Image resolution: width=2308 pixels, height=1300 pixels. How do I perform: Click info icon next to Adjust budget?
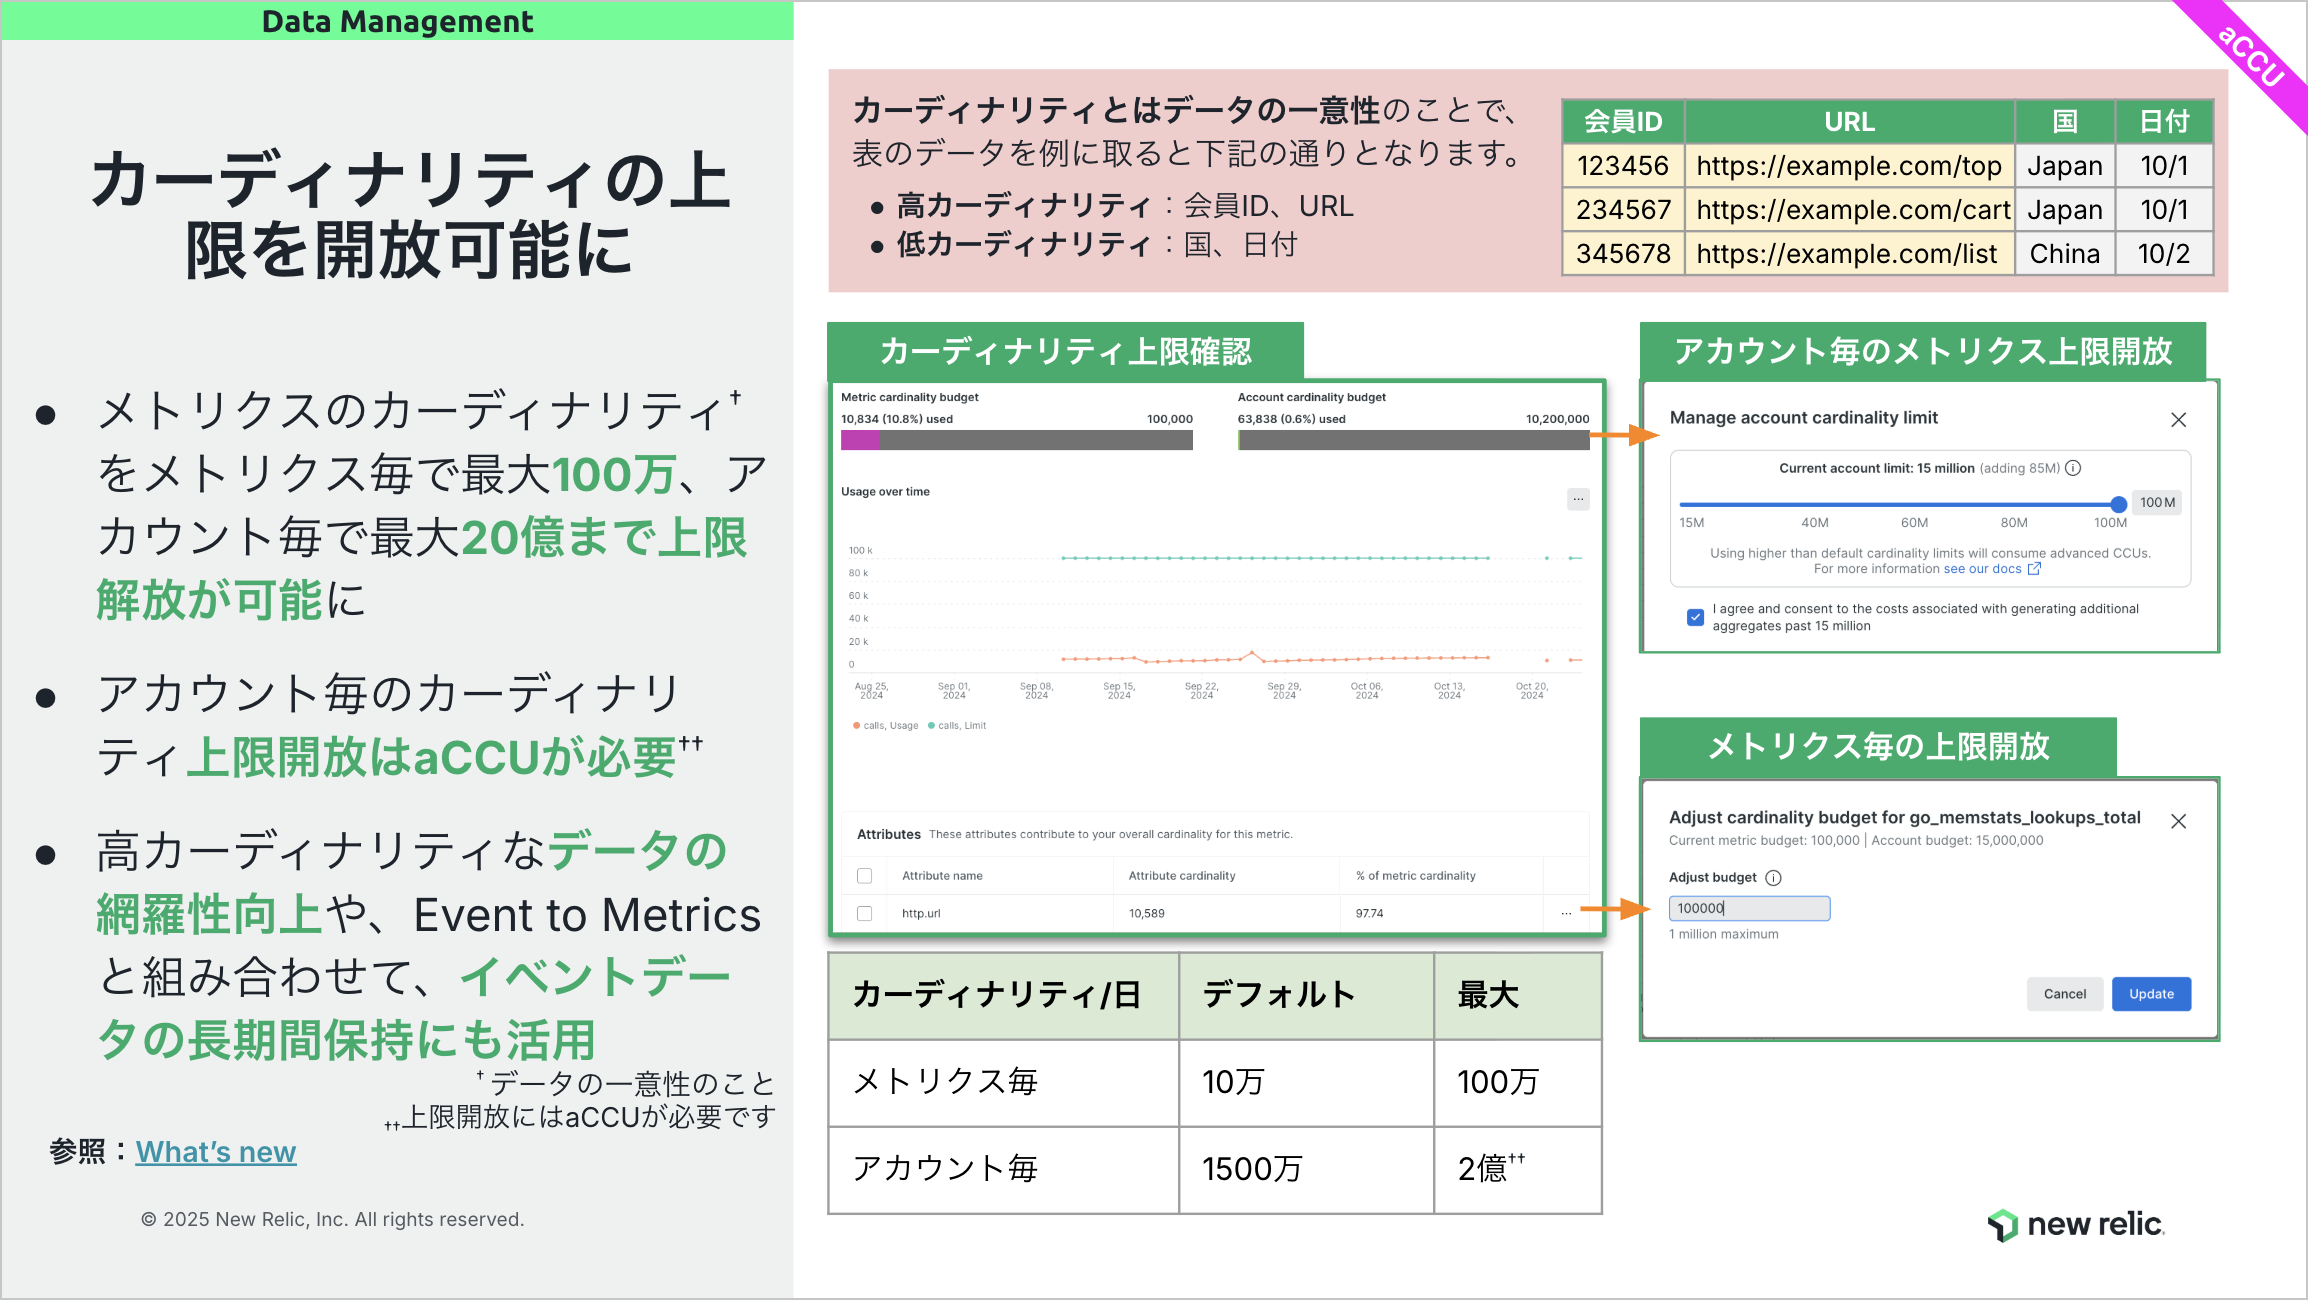(x=1773, y=878)
